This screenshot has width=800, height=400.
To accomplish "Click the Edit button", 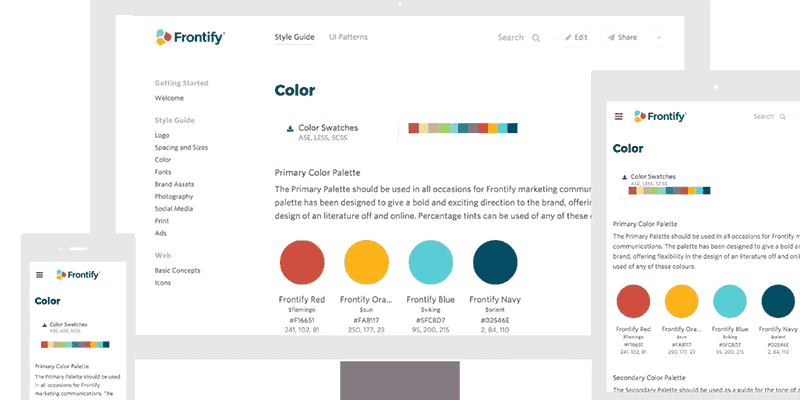I will click(x=577, y=38).
